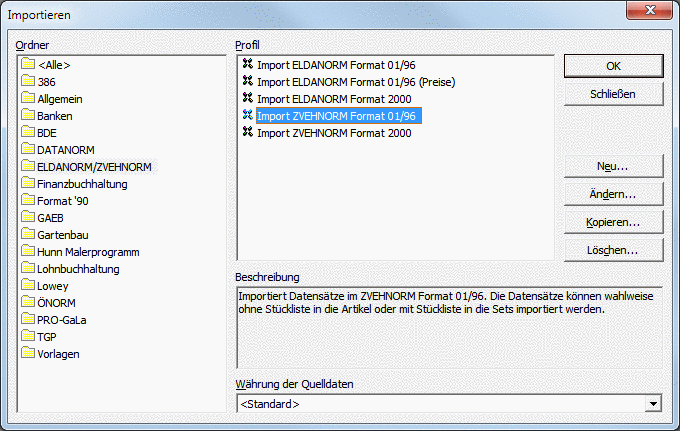The width and height of the screenshot is (680, 431).
Task: Click the ÖNORM folder icon
Action: tap(28, 302)
